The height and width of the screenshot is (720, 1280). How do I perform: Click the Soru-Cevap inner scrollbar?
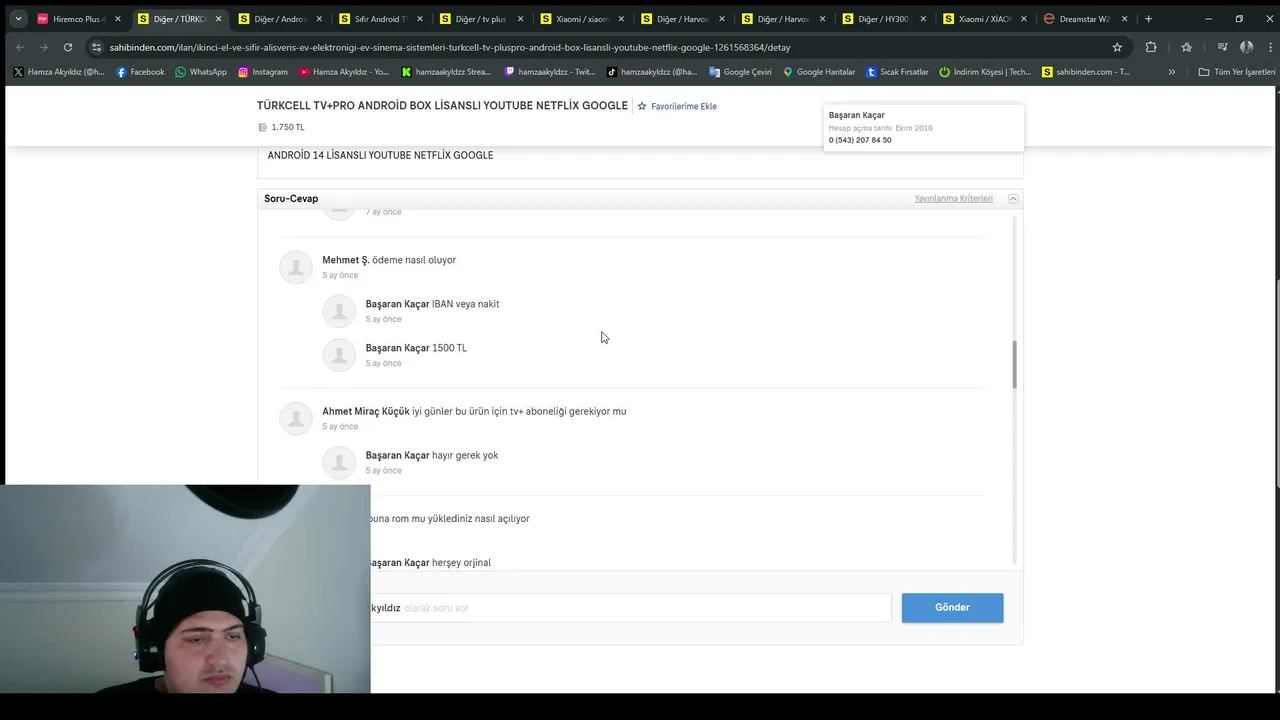coord(1014,365)
